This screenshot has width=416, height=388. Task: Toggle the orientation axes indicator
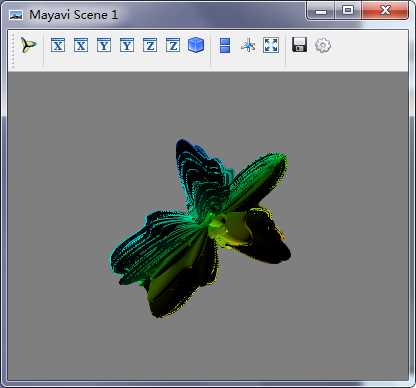pyautogui.click(x=248, y=45)
